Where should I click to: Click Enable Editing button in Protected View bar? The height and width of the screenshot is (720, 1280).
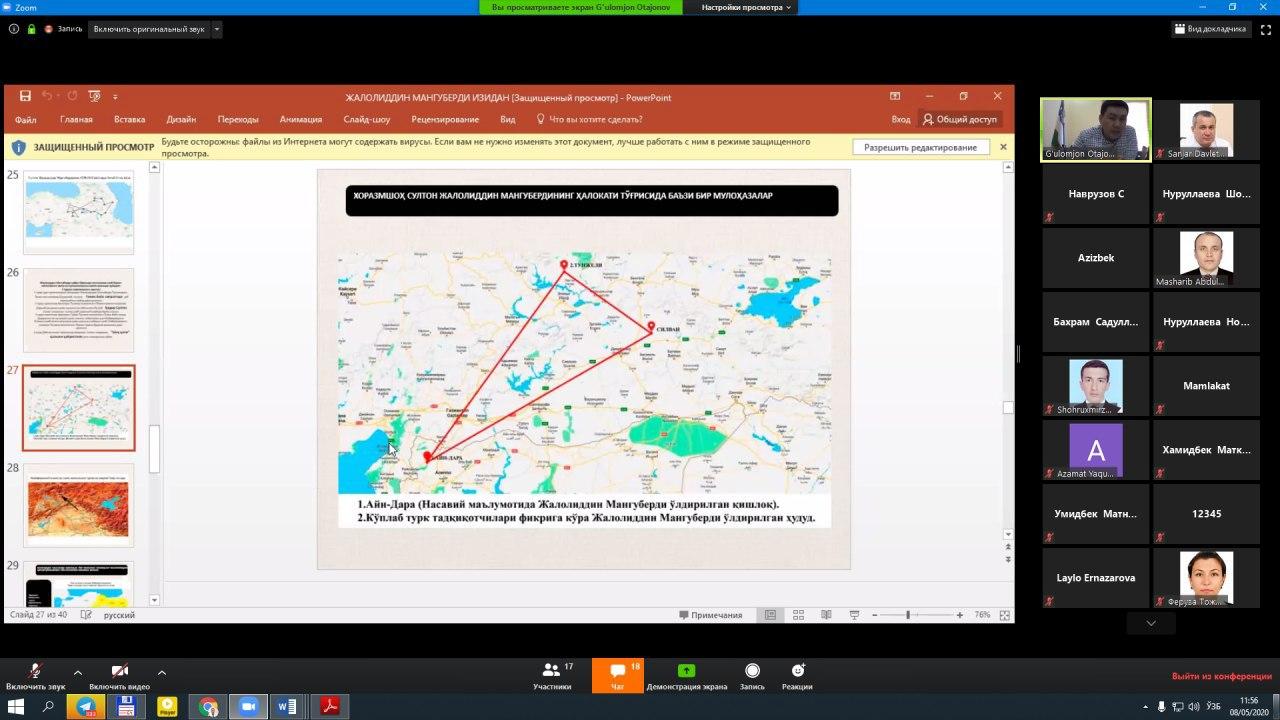pyautogui.click(x=920, y=147)
